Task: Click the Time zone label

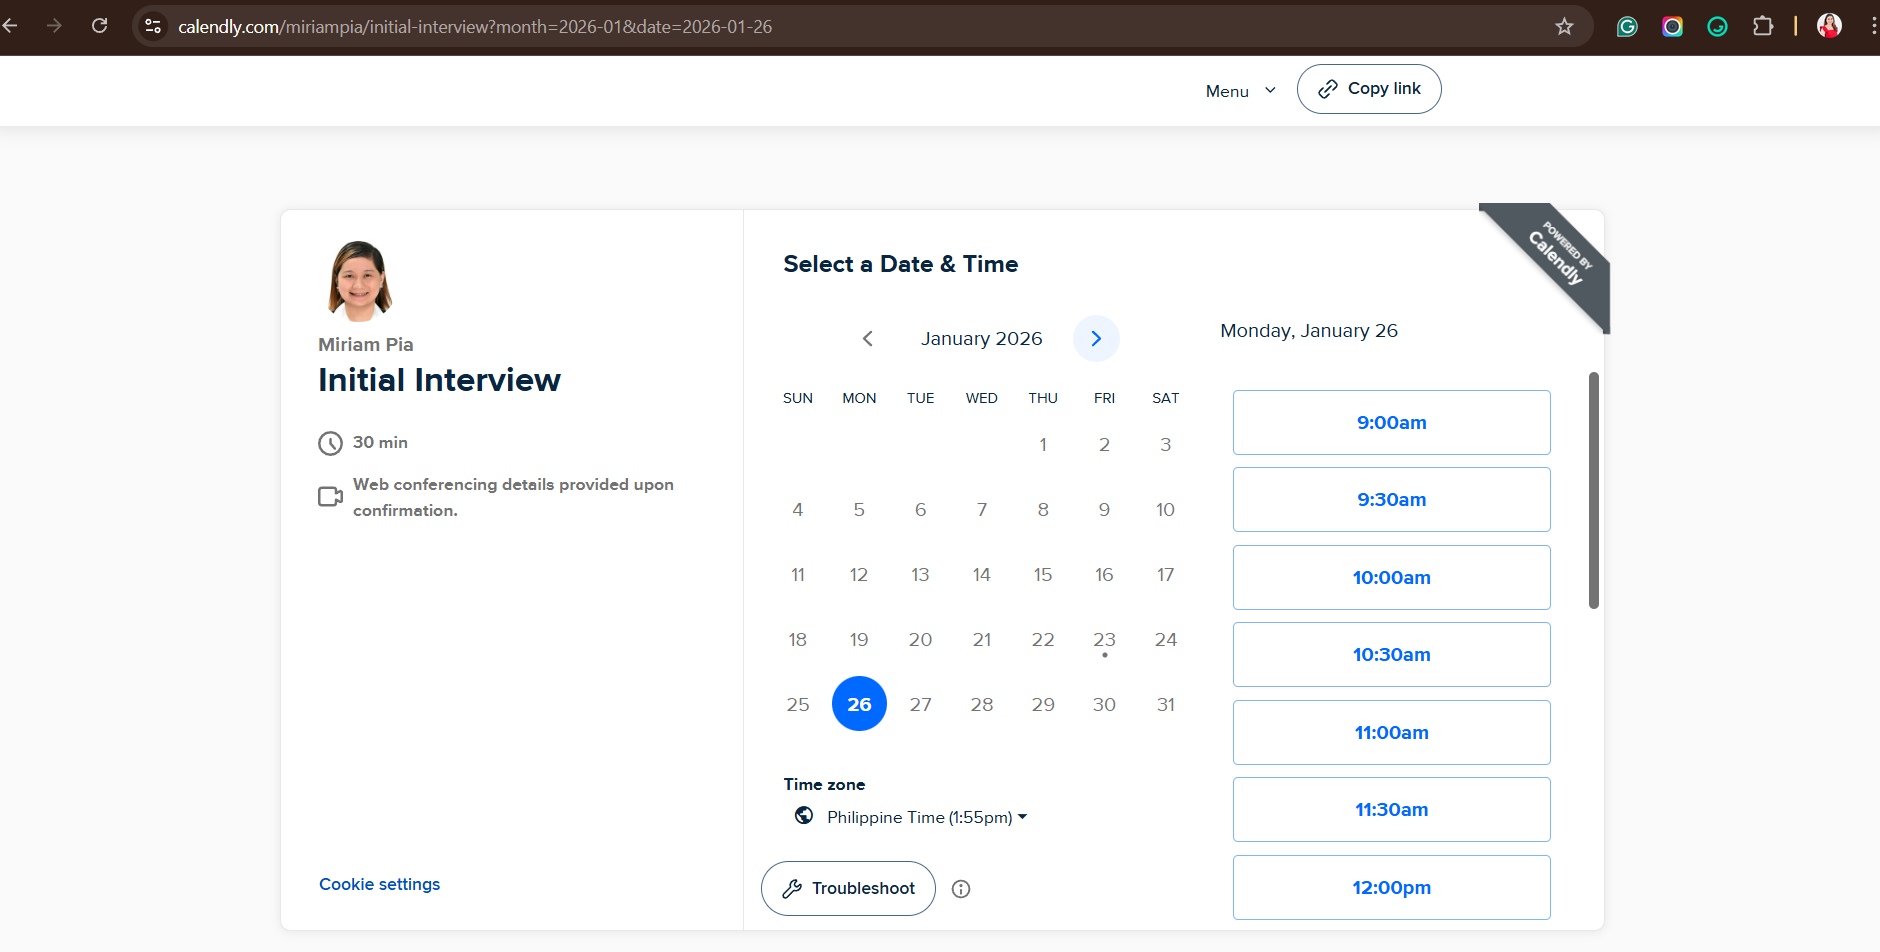Action: click(824, 784)
